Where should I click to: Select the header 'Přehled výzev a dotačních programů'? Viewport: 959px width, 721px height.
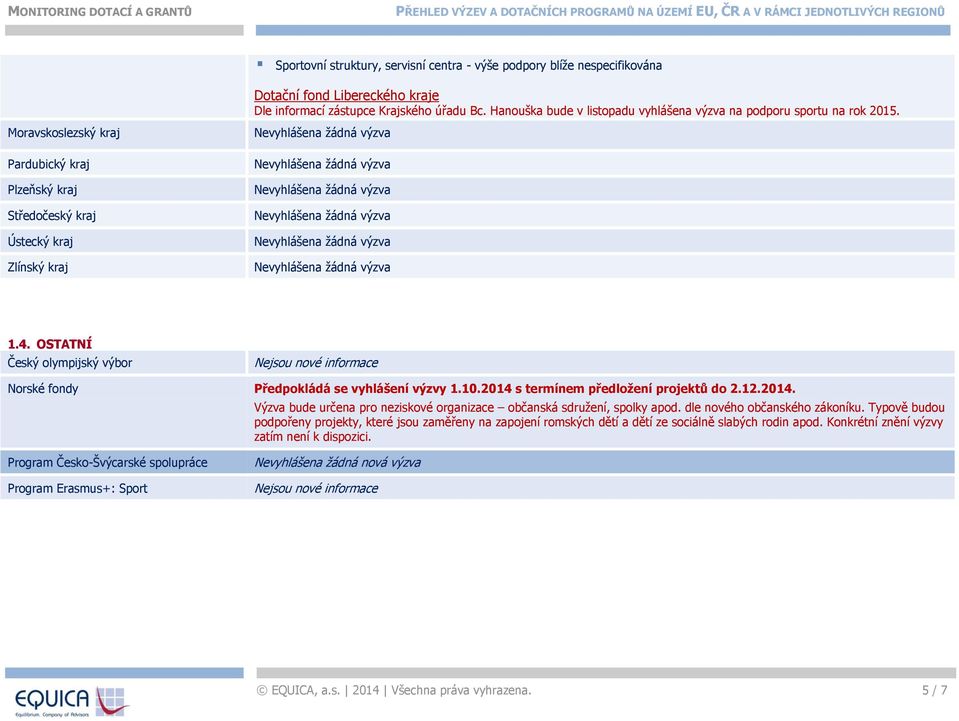[670, 12]
